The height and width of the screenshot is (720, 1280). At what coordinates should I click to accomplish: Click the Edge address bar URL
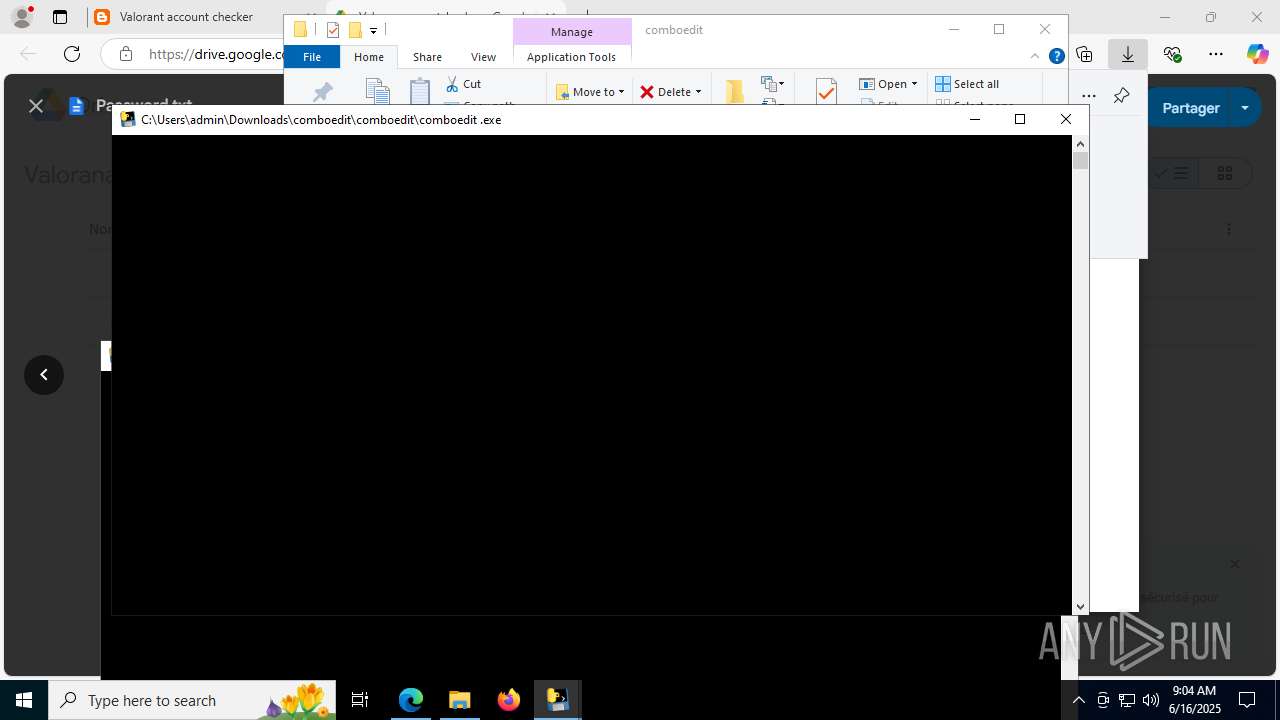click(216, 54)
